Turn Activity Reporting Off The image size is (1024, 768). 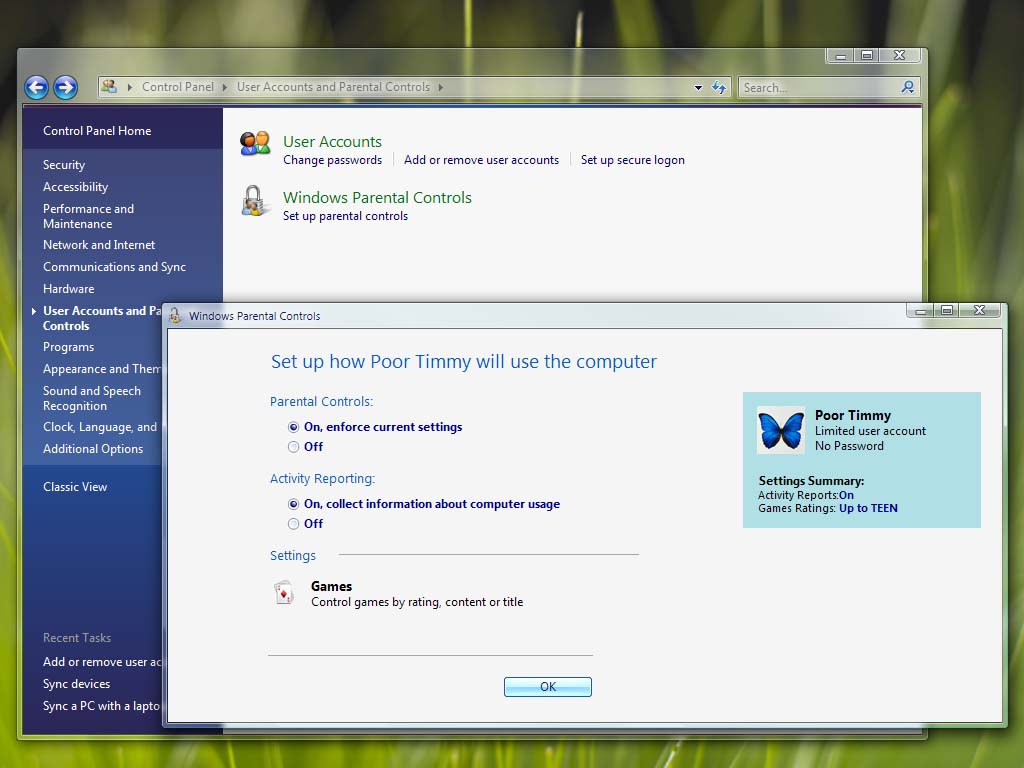(293, 524)
